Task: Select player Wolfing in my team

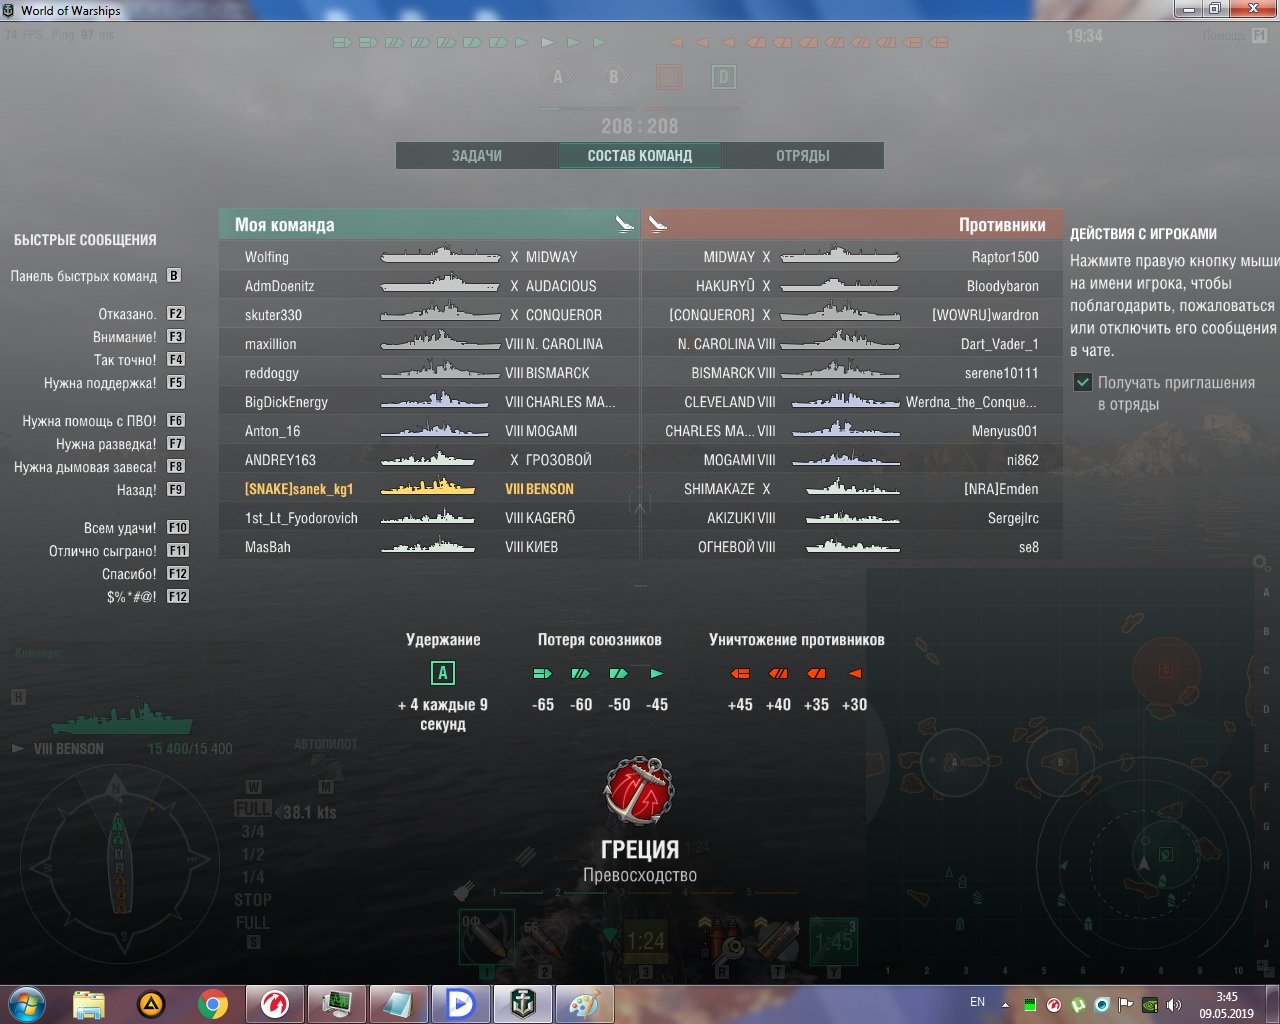Action: coord(267,257)
